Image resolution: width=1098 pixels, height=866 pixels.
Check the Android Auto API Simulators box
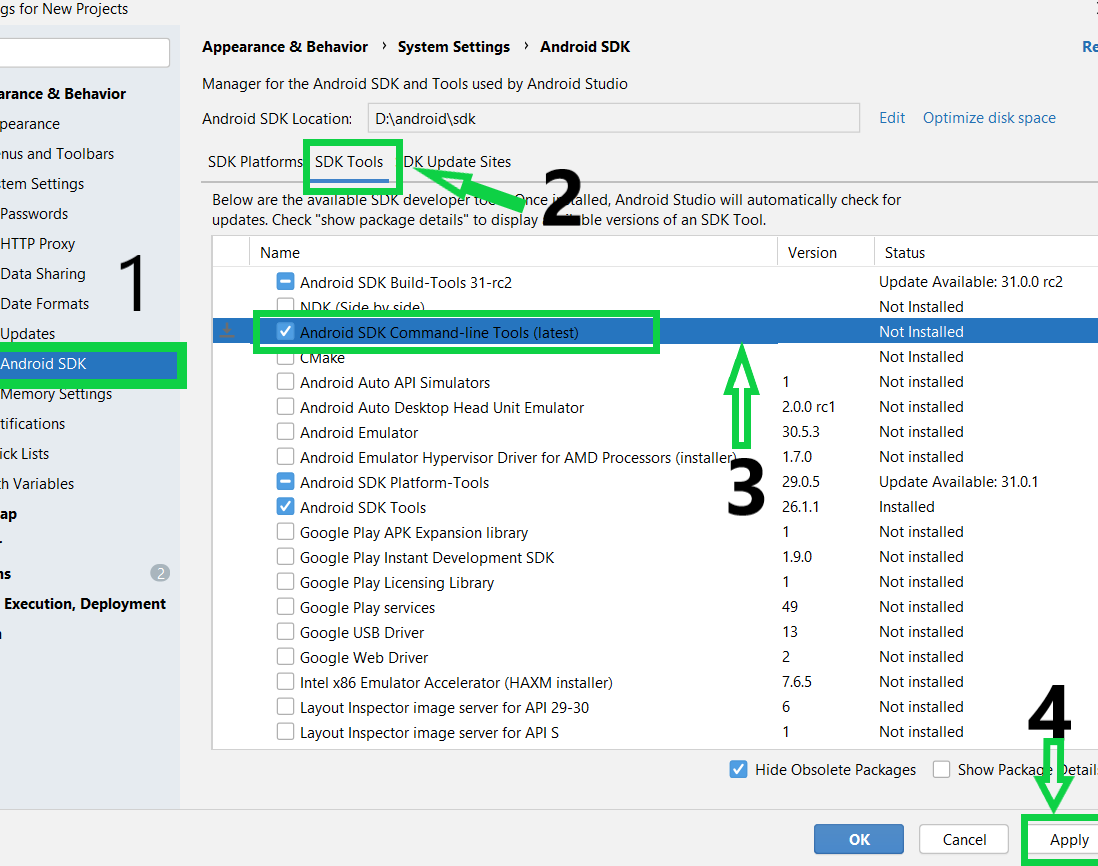pyautogui.click(x=285, y=382)
